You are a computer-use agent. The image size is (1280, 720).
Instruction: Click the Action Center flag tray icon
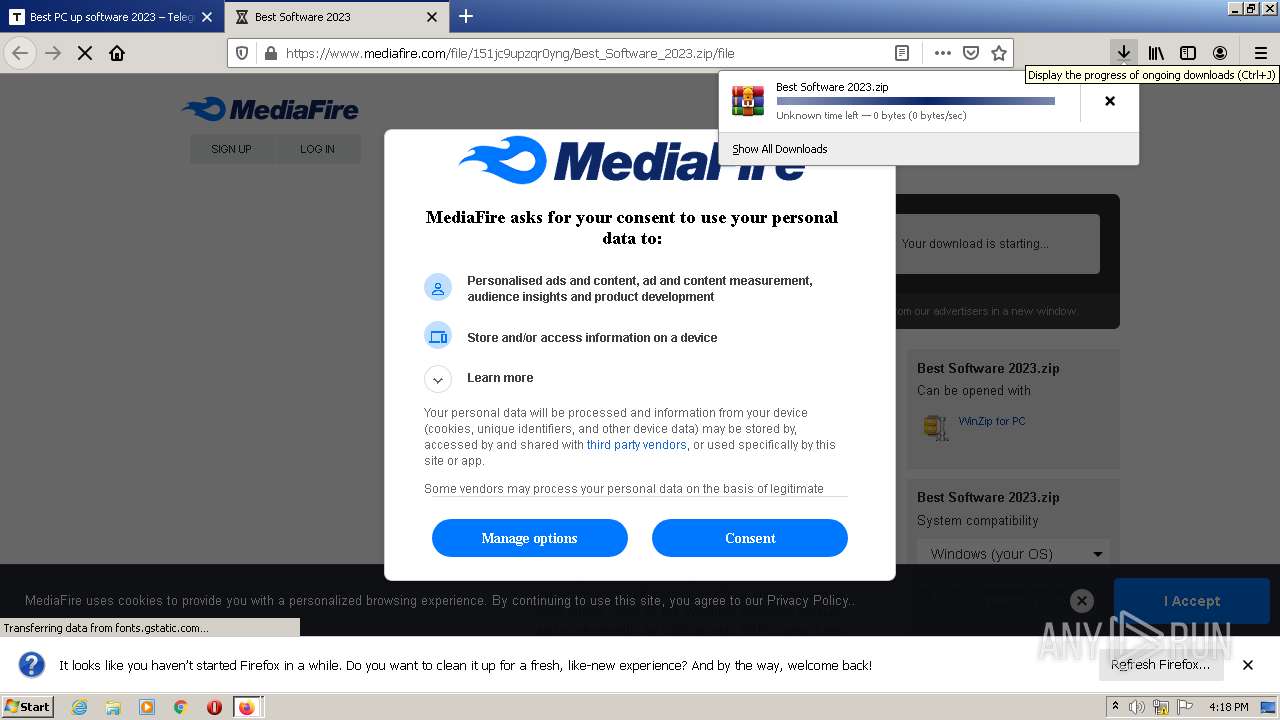(1185, 707)
